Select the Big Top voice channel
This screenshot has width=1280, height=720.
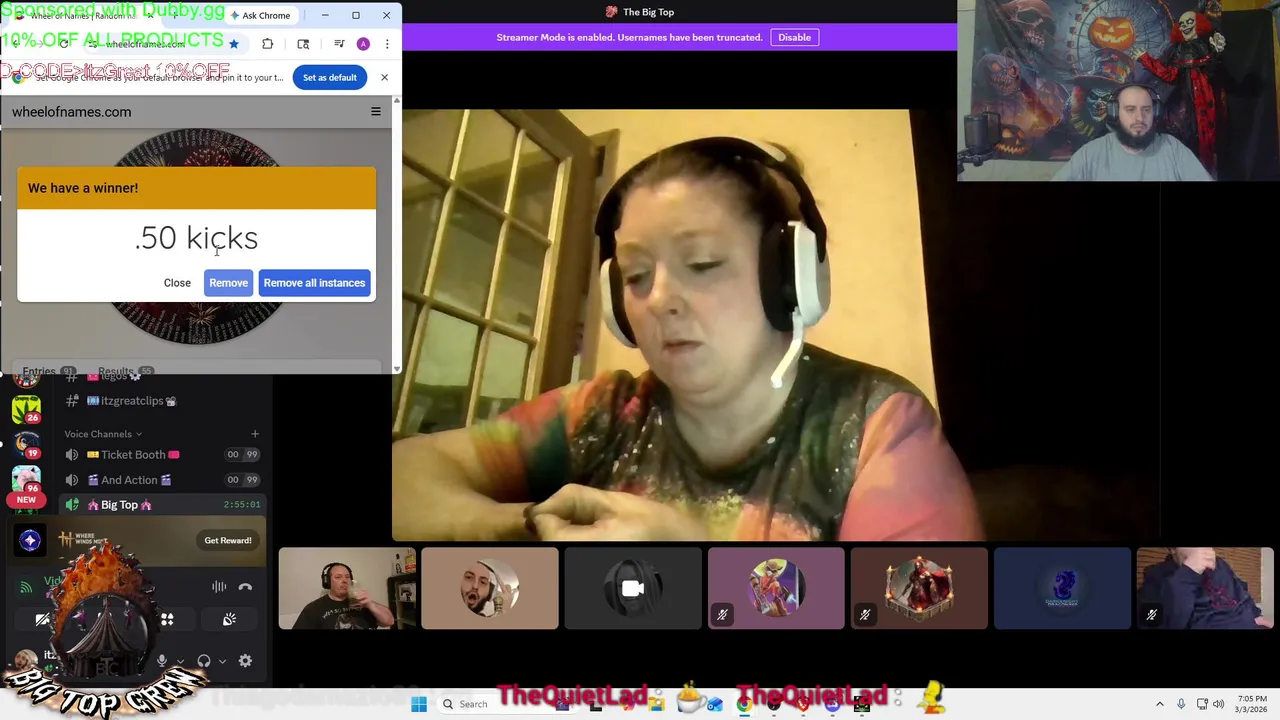click(163, 505)
